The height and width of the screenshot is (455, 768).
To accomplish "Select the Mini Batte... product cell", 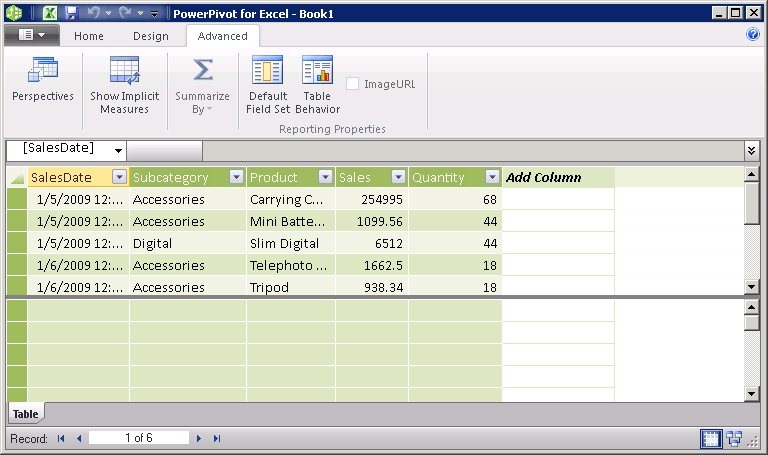I will 291,221.
